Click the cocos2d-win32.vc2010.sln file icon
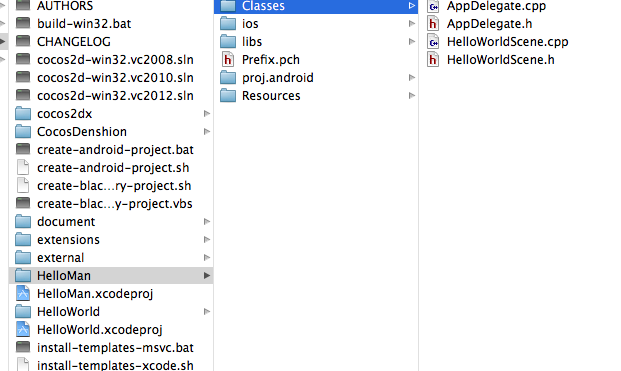This screenshot has width=621, height=371. point(23,77)
